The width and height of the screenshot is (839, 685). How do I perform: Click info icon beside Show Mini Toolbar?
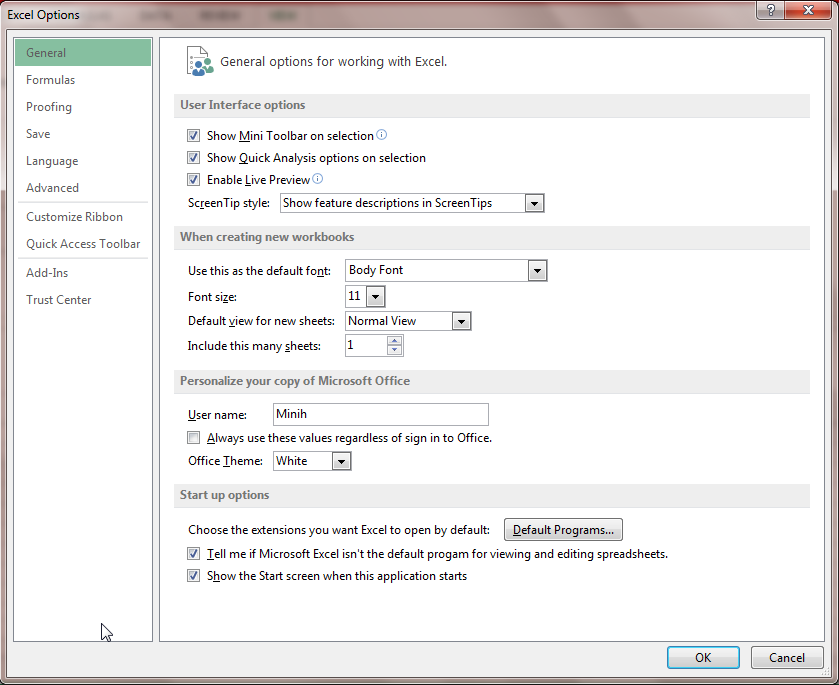pyautogui.click(x=382, y=135)
